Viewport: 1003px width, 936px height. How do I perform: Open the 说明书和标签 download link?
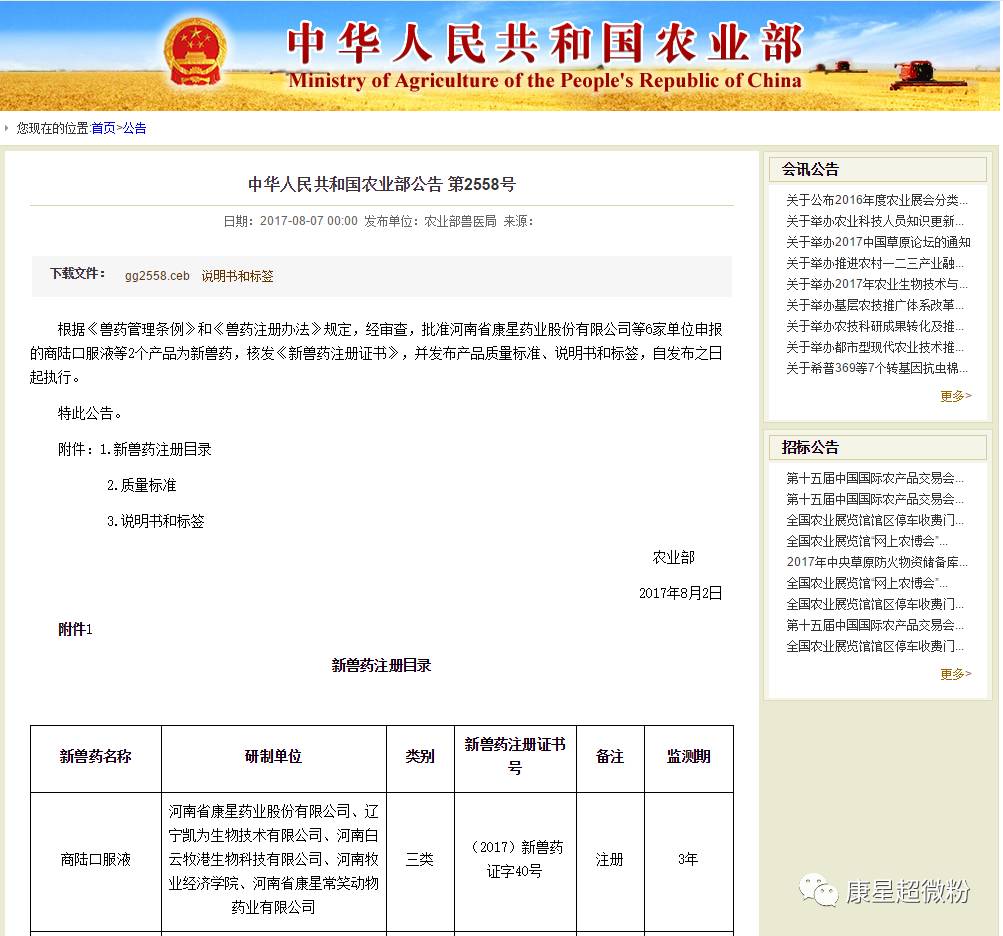[x=237, y=276]
